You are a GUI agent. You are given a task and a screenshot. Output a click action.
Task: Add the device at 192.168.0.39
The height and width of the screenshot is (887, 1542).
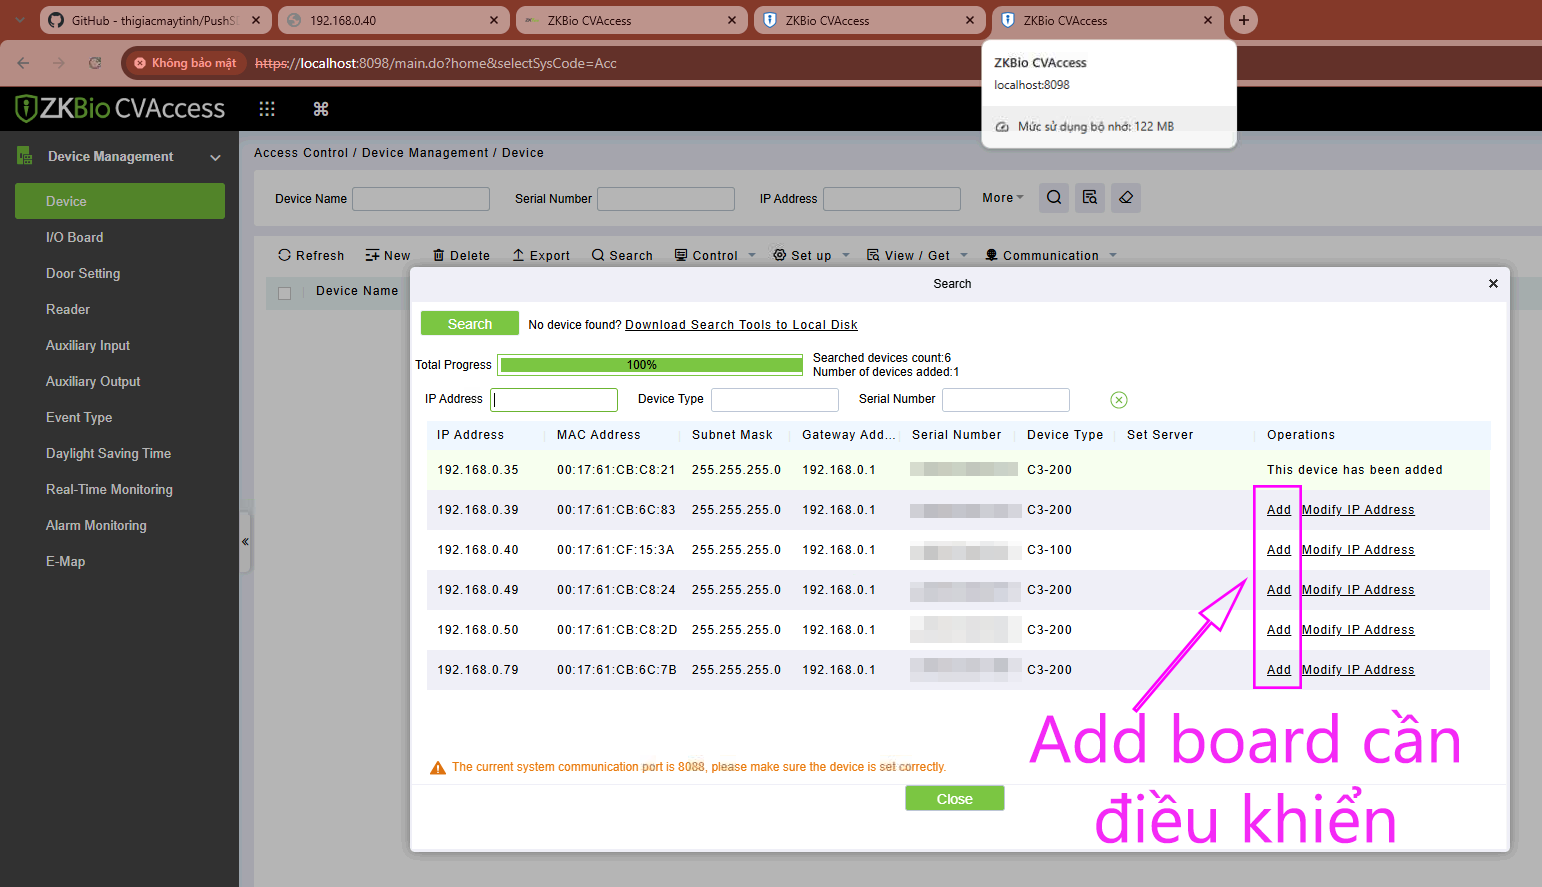(x=1279, y=510)
